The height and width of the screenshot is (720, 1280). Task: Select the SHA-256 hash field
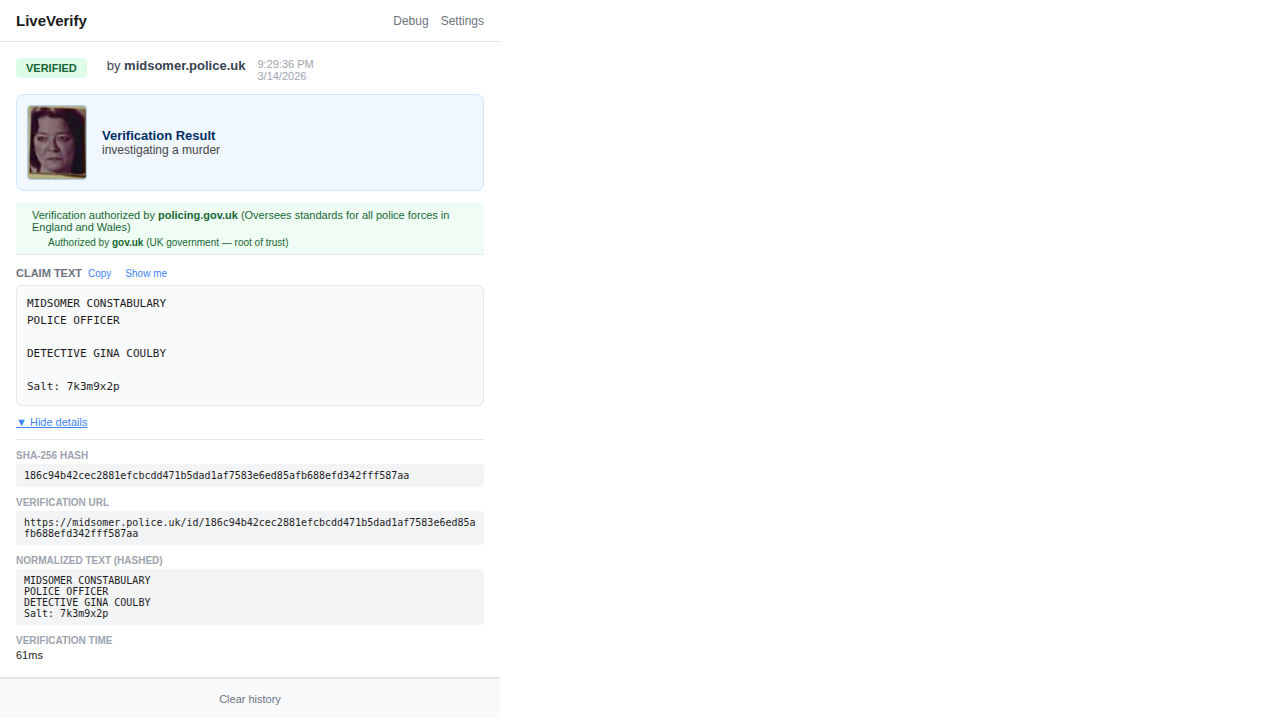click(x=249, y=475)
